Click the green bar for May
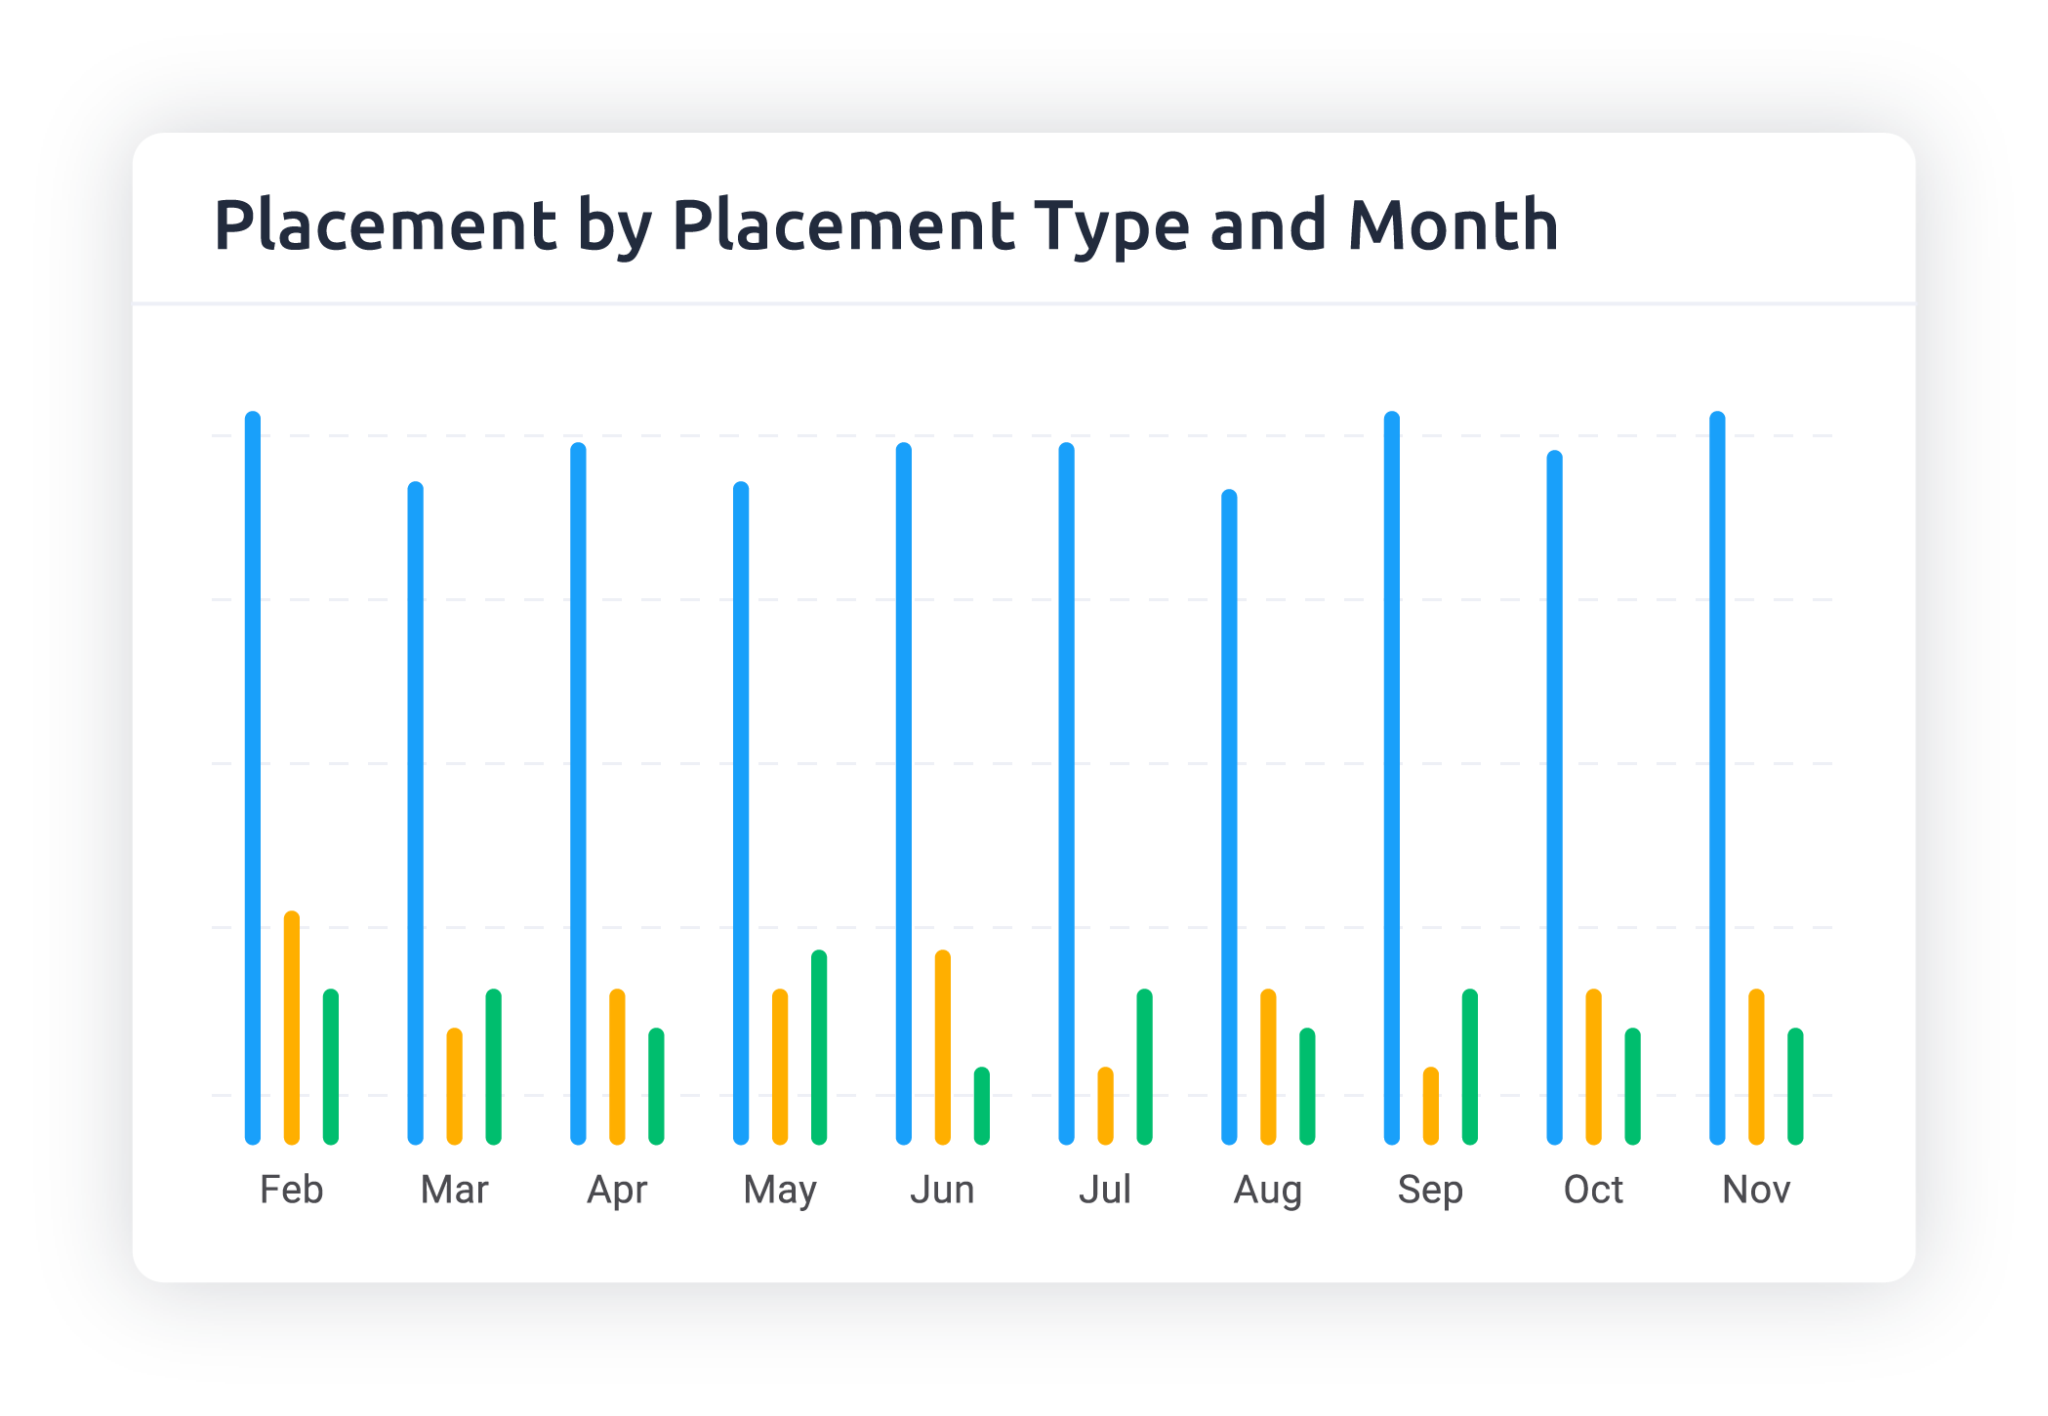The width and height of the screenshot is (2048, 1416). pyautogui.click(x=819, y=1047)
